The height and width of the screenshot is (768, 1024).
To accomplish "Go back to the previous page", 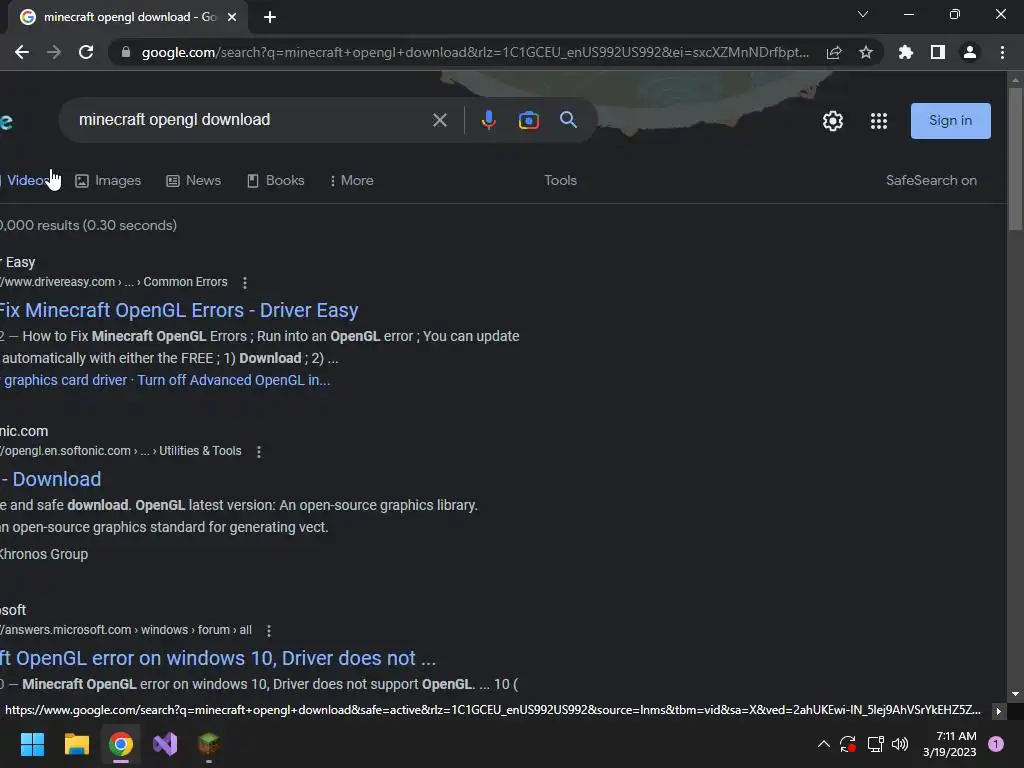I will [x=22, y=52].
